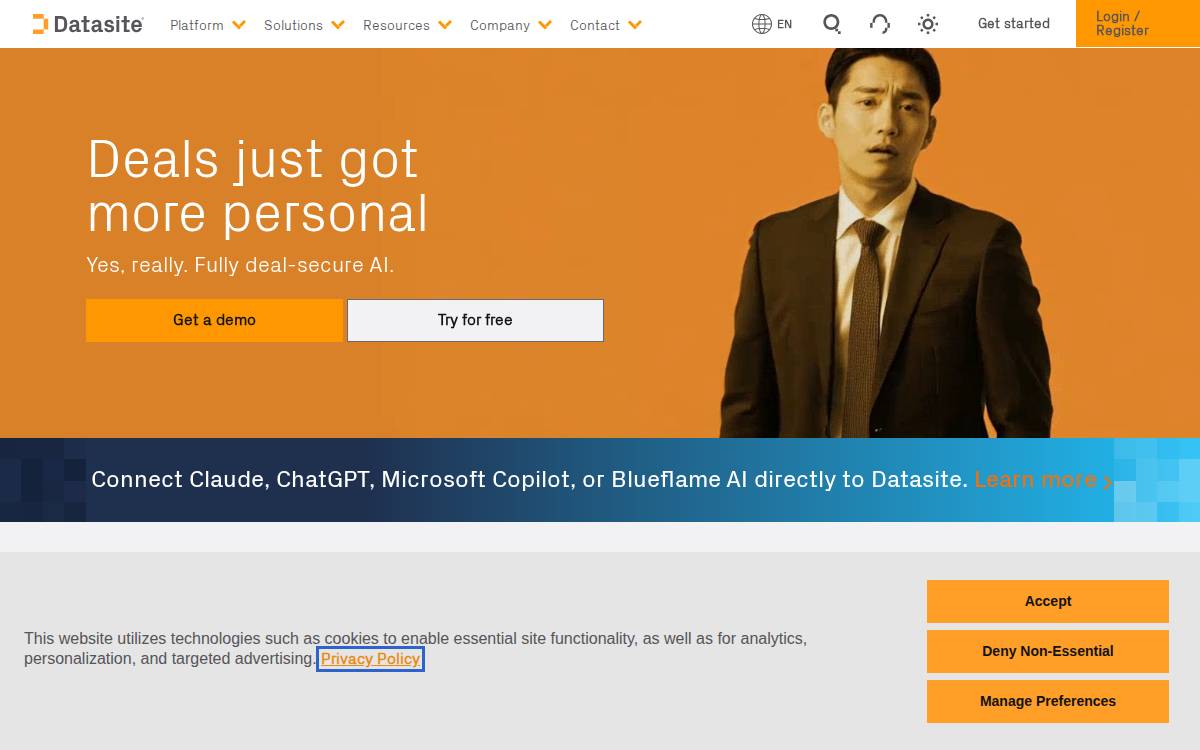The height and width of the screenshot is (750, 1200).
Task: Click the 'Deals just got more personal' headline
Action: pos(257,186)
